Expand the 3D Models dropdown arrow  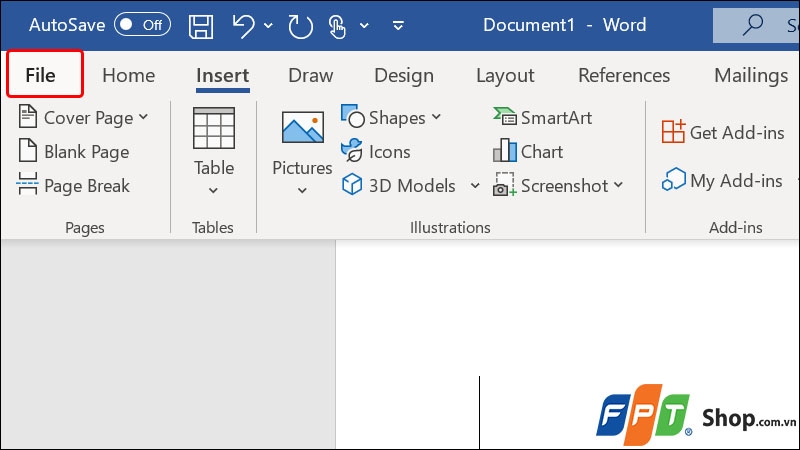(475, 186)
